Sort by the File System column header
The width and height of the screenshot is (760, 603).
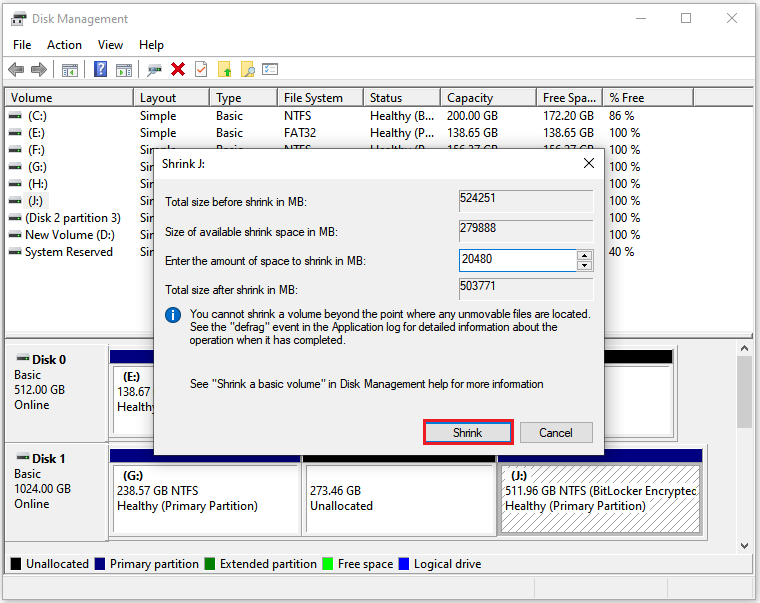tap(320, 97)
